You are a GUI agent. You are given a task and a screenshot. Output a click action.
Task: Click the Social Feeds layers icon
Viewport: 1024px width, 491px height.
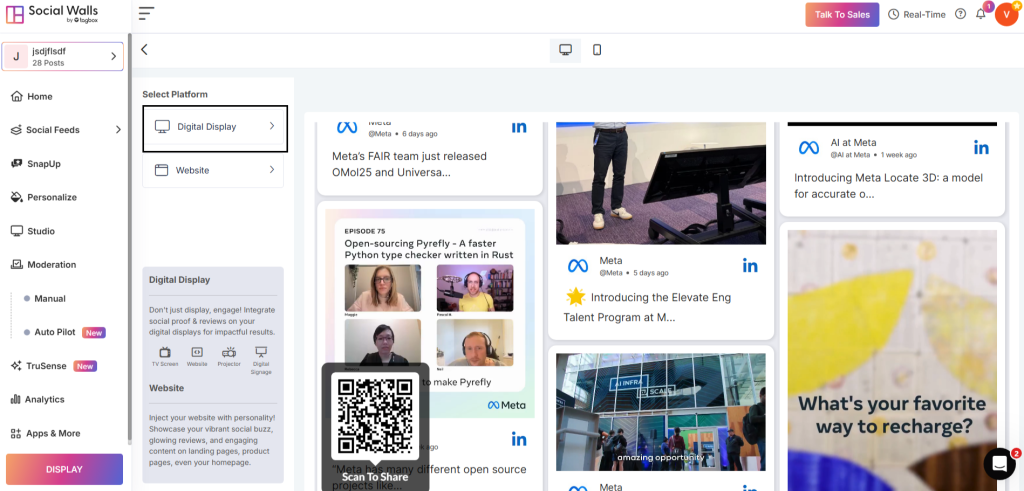pyautogui.click(x=16, y=130)
